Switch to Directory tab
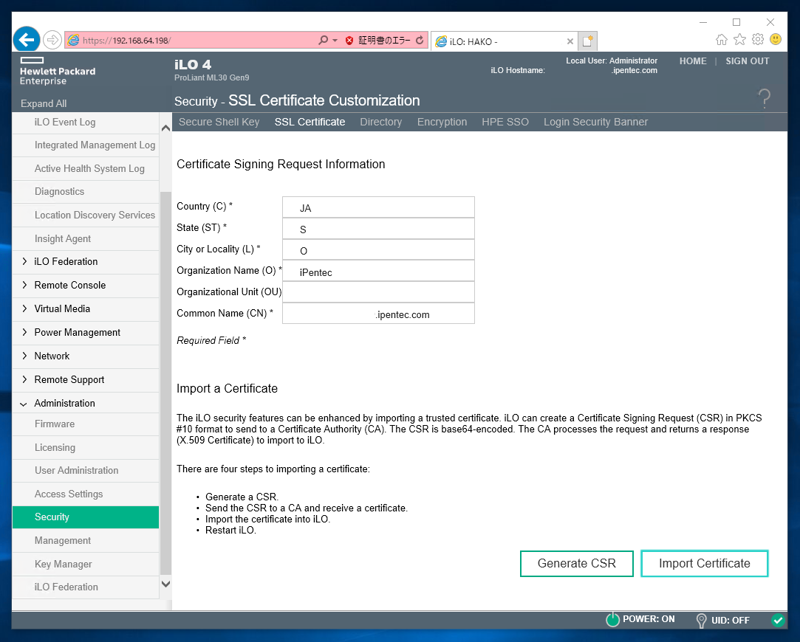This screenshot has width=800, height=642. click(381, 122)
